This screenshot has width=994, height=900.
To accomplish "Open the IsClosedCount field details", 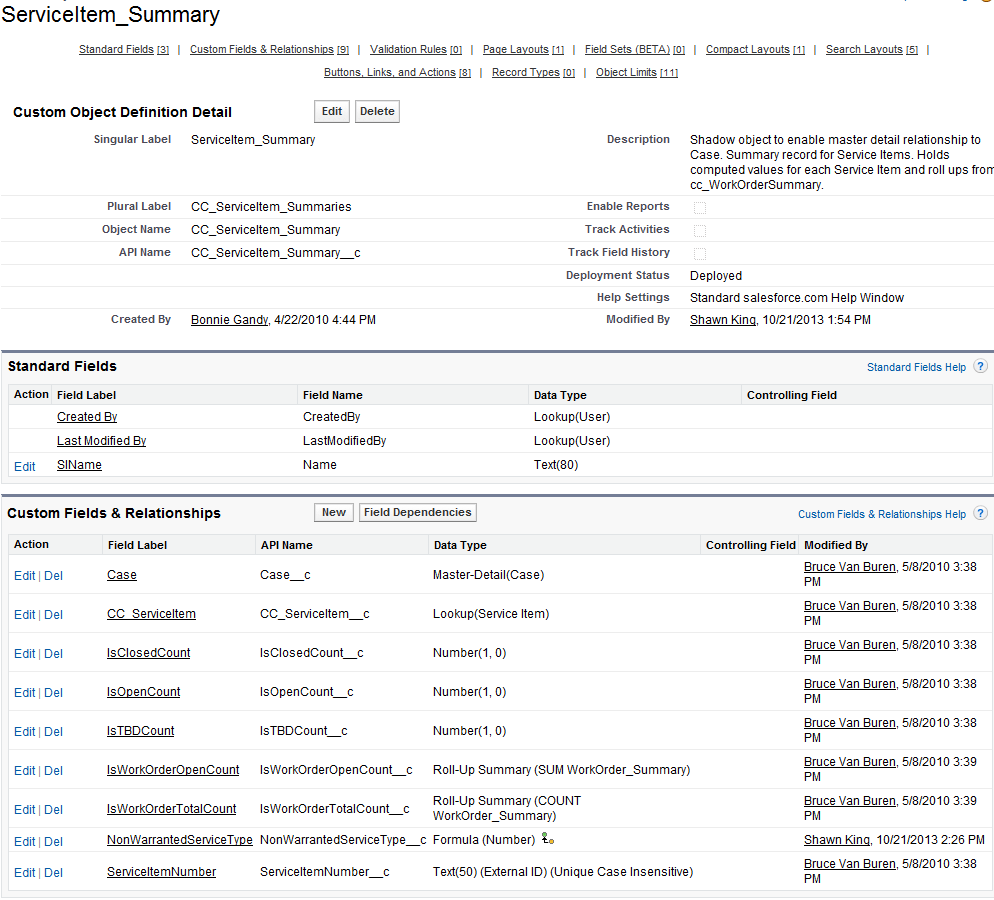I will 147,652.
